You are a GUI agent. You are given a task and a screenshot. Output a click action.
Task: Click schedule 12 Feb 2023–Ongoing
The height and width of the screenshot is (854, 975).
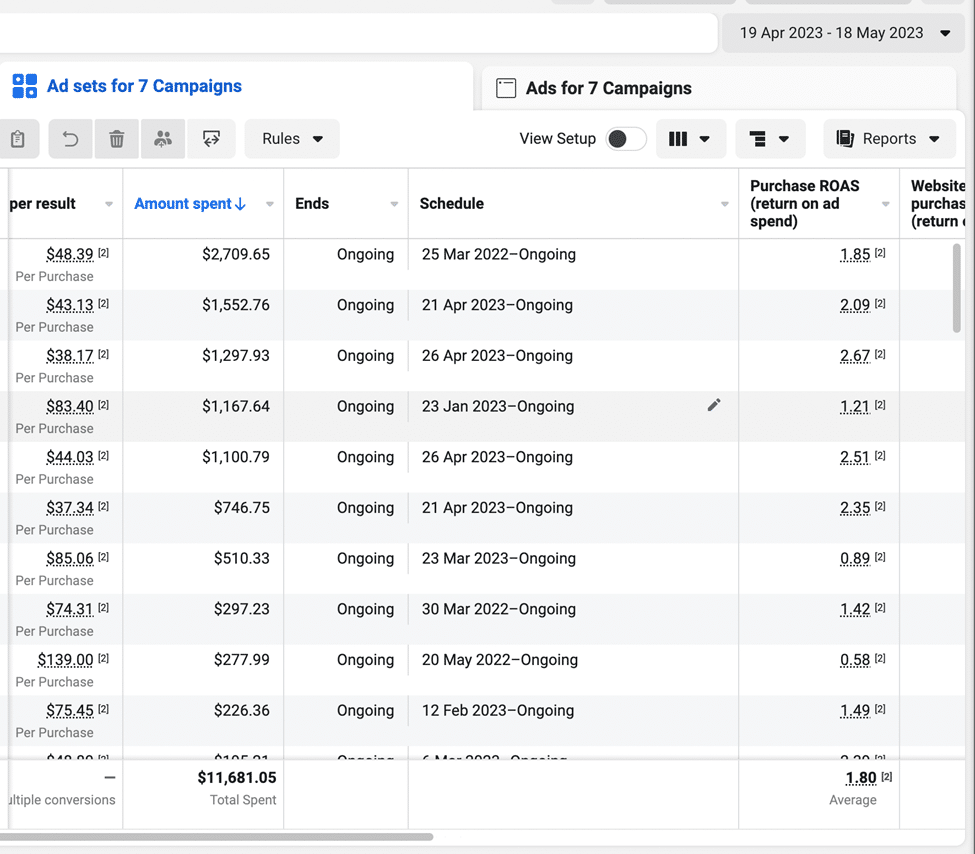pos(498,710)
